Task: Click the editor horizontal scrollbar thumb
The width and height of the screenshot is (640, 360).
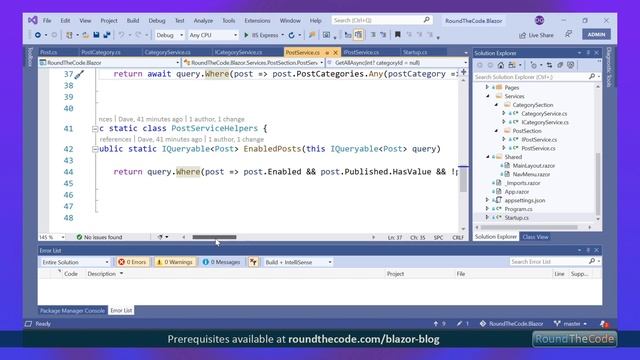Action: (x=214, y=237)
